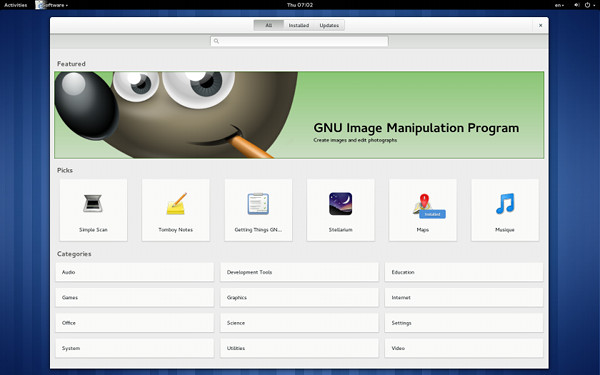The width and height of the screenshot is (600, 375).
Task: Open the Office category
Action: click(135, 323)
